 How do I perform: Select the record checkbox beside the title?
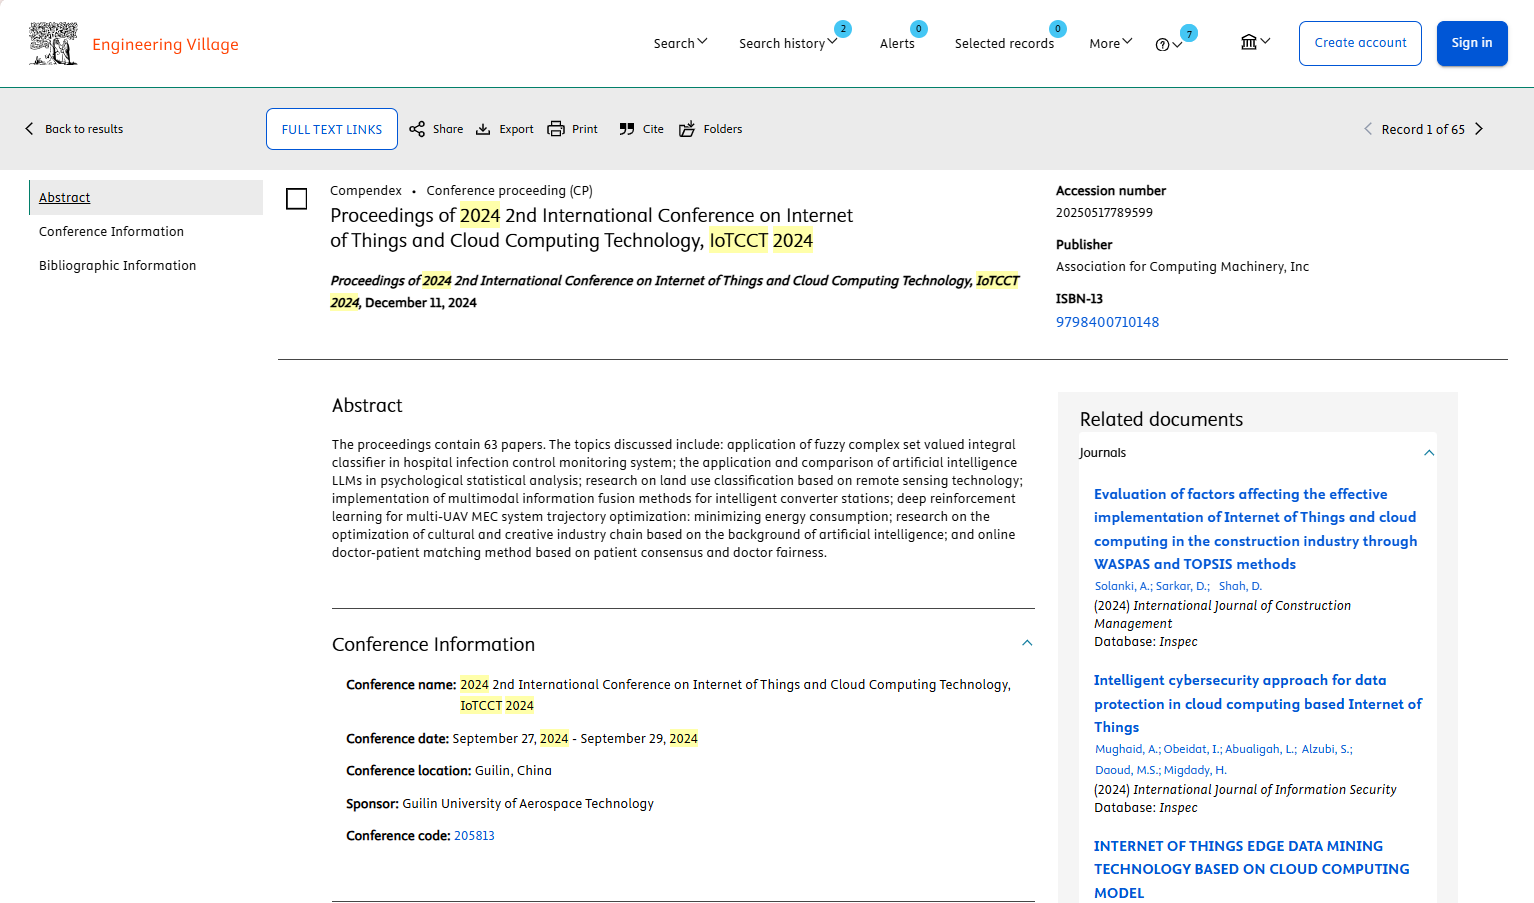[297, 199]
